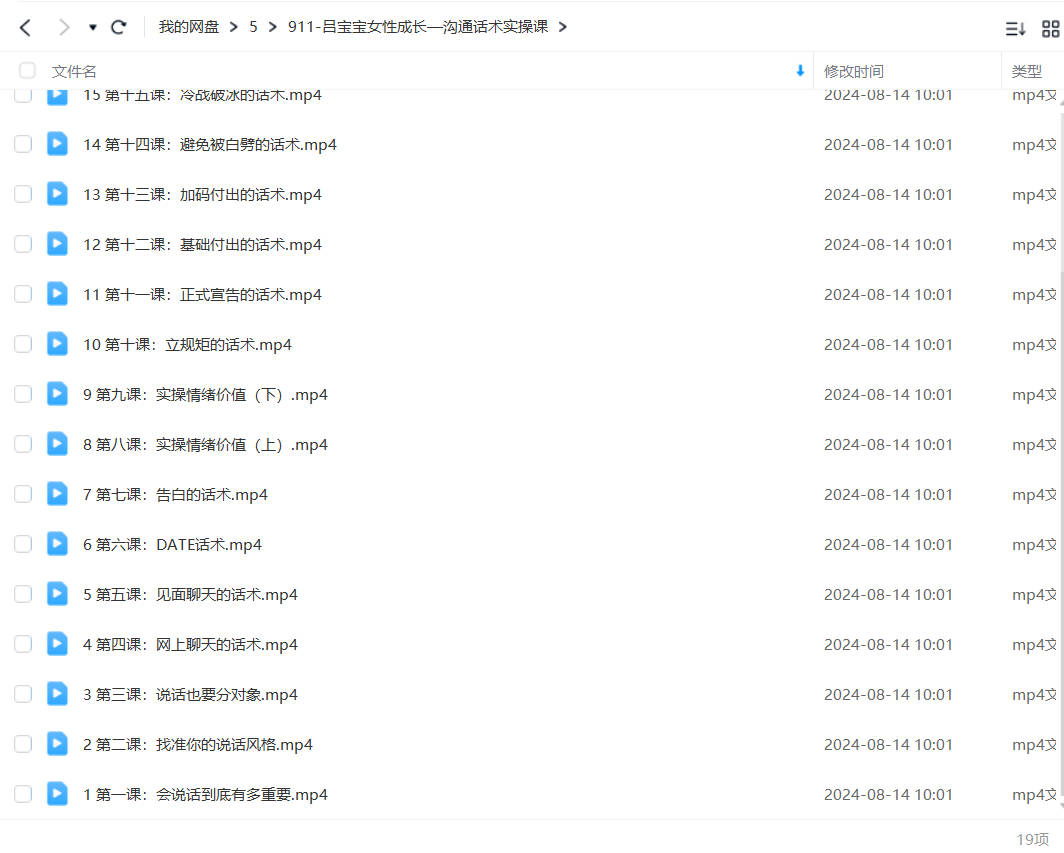Click video icon of 说话也要分对象.mp4
This screenshot has width=1064, height=853.
[57, 694]
